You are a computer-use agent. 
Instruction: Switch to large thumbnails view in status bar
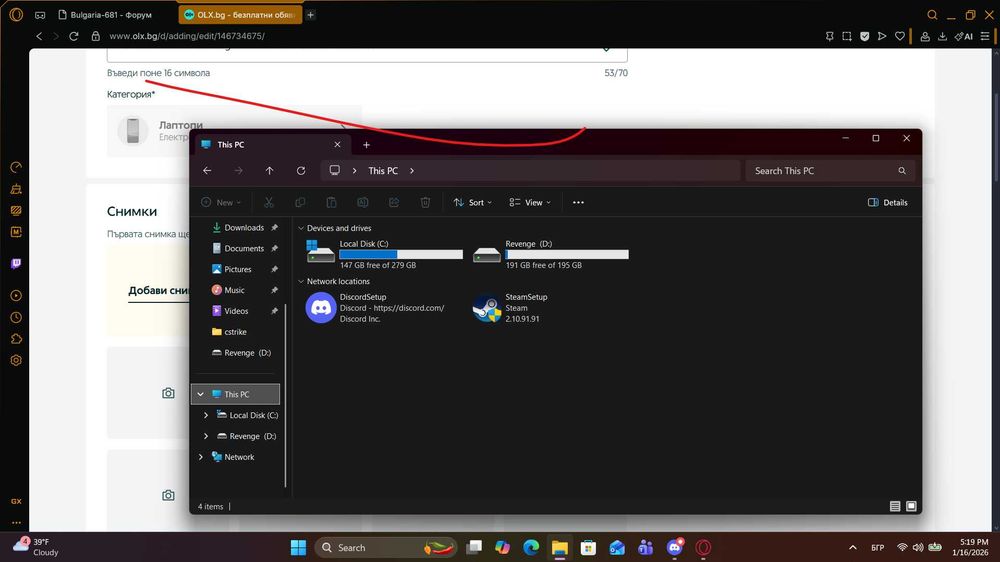click(x=911, y=506)
